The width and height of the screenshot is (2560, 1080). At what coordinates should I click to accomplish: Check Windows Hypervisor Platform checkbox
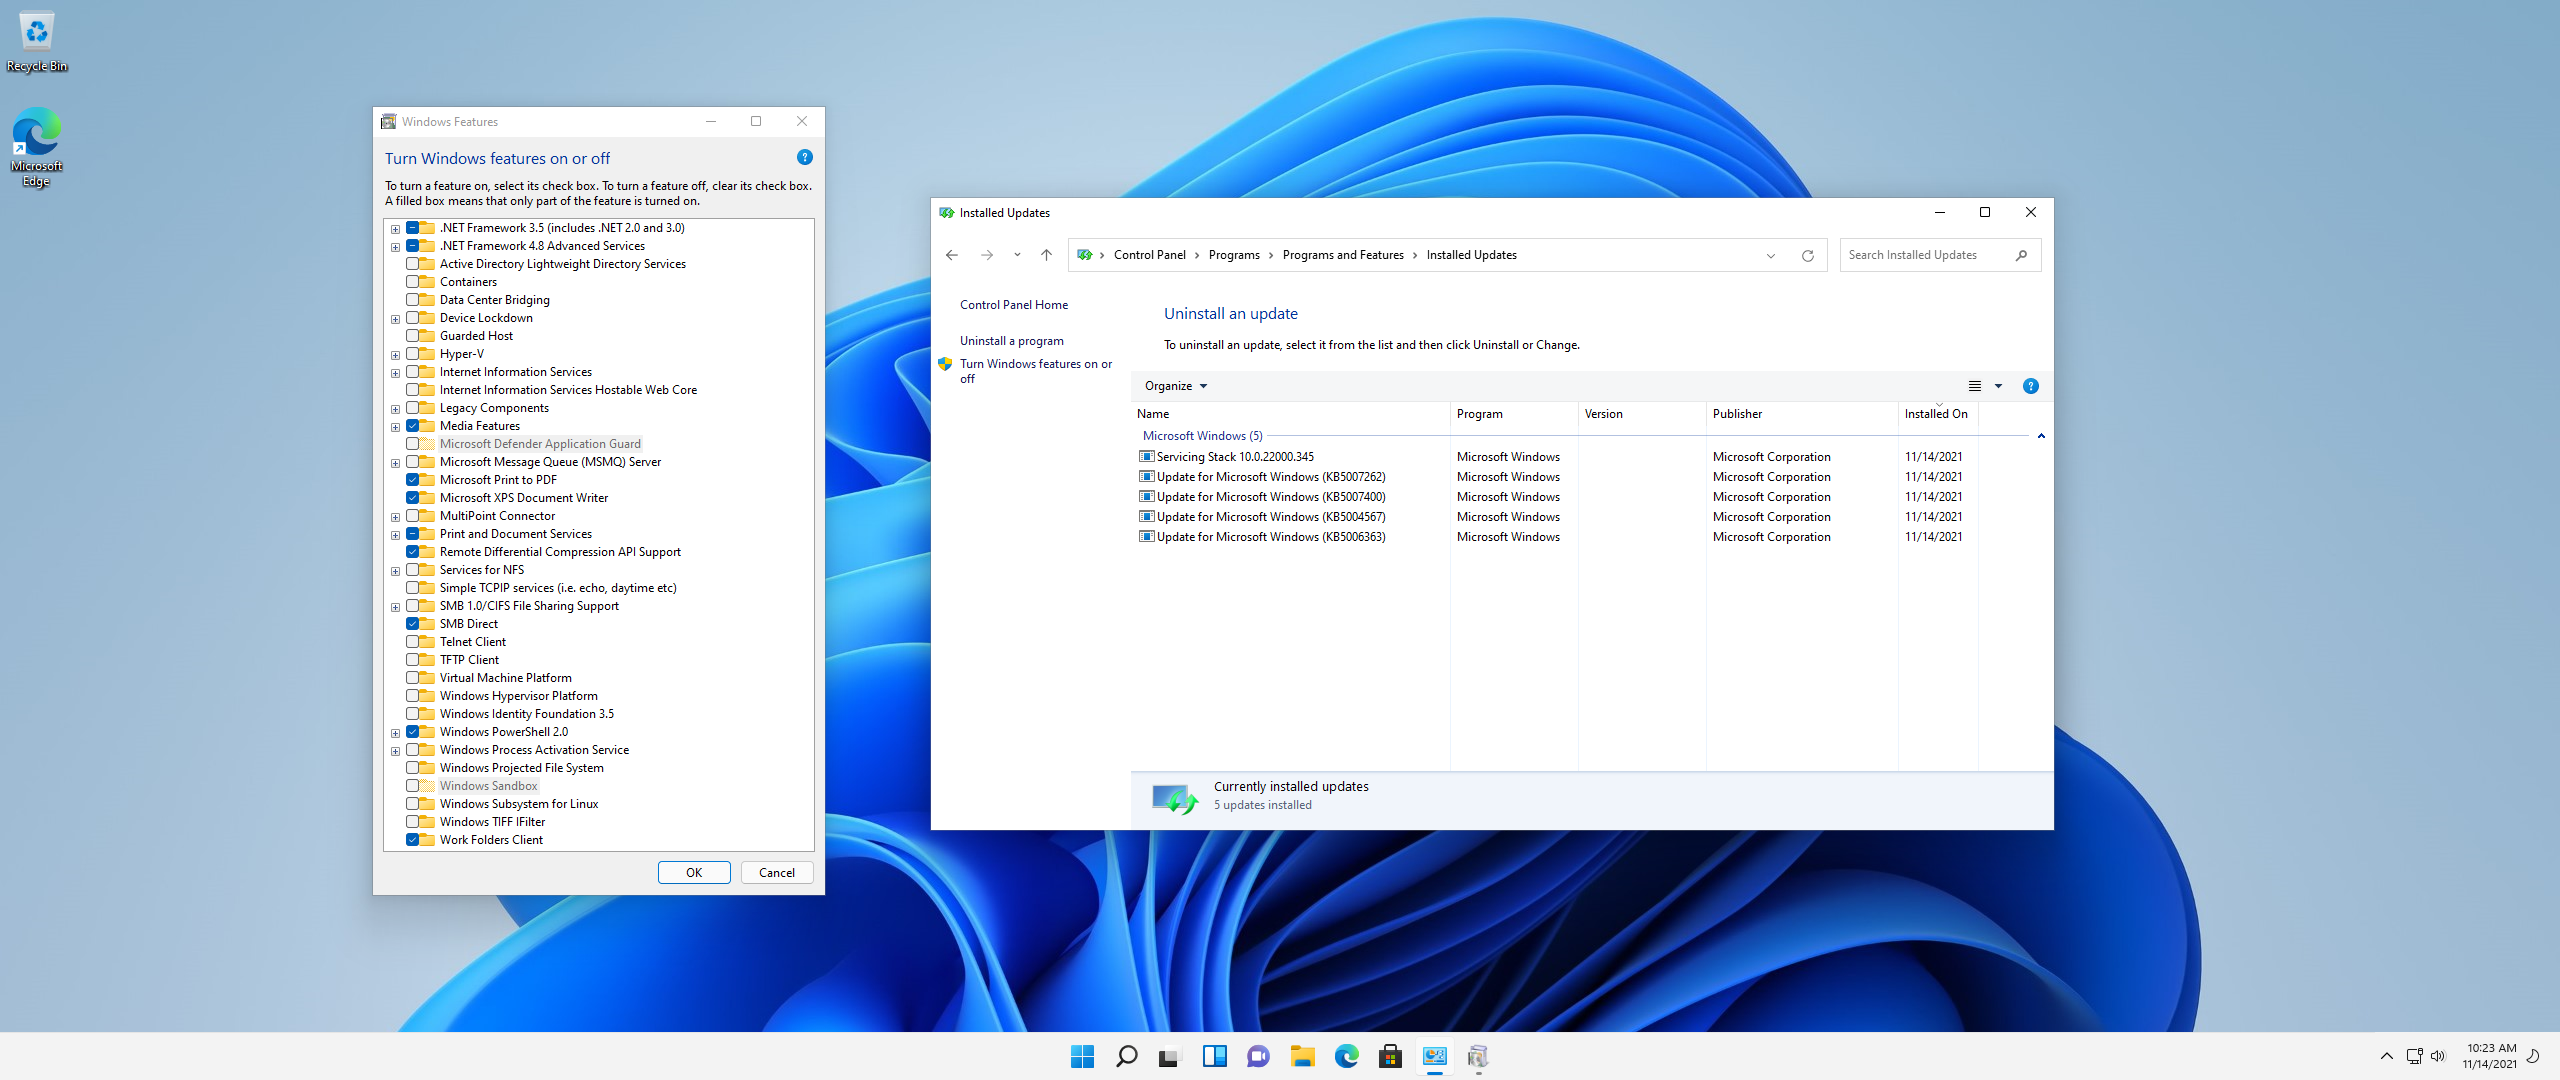(x=412, y=696)
